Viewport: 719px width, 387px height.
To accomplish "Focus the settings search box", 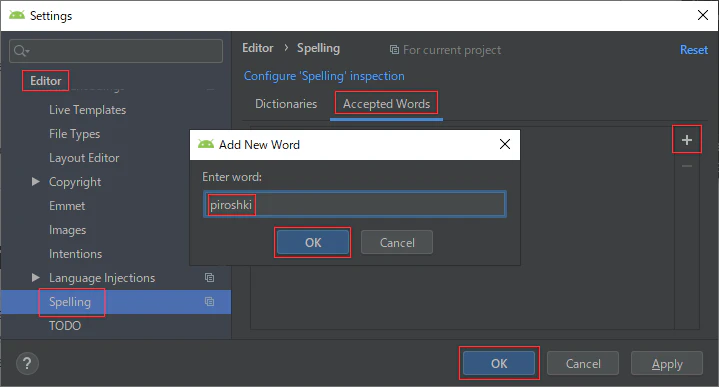I will [116, 50].
